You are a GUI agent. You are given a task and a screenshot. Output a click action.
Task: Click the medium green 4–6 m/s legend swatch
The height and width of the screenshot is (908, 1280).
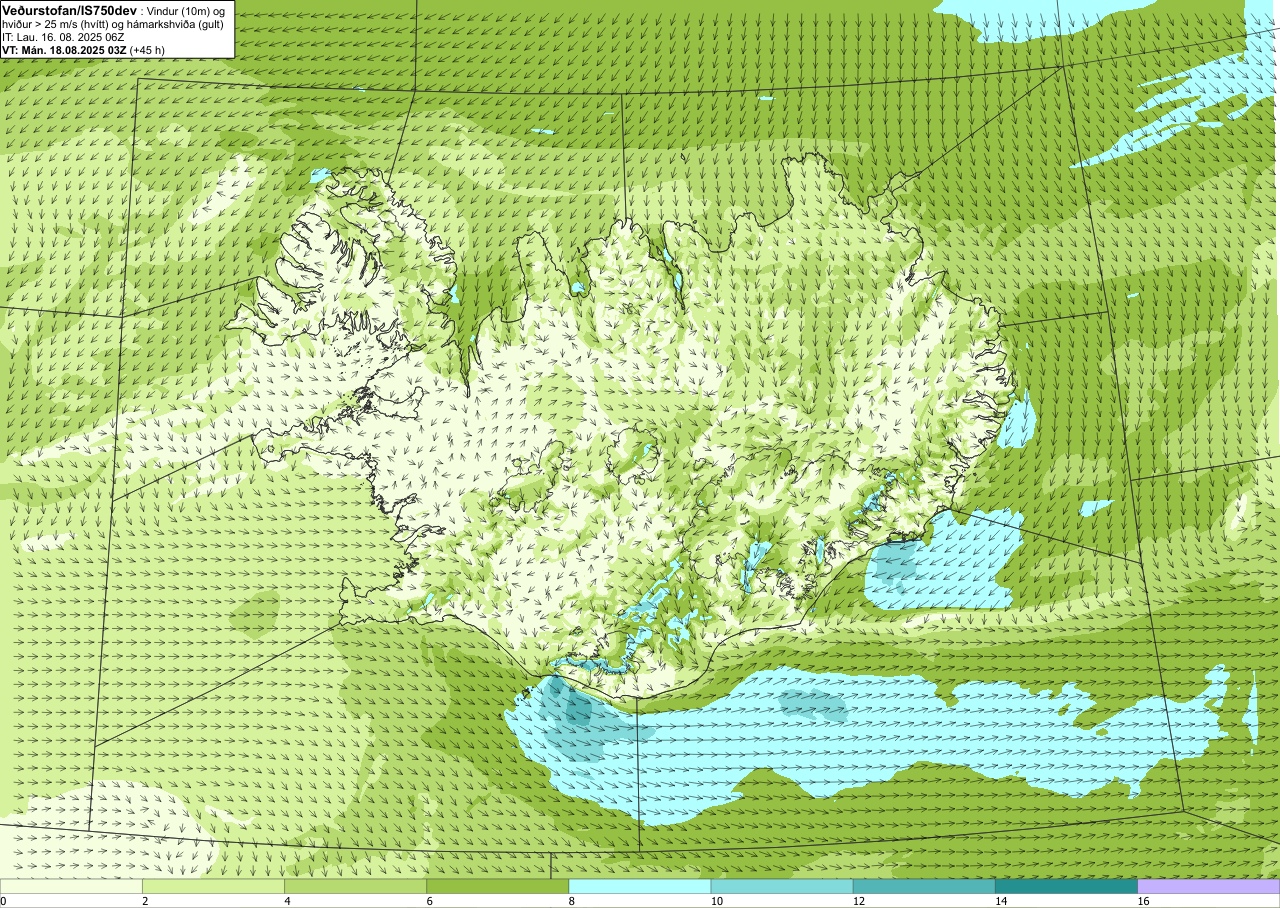coord(355,886)
